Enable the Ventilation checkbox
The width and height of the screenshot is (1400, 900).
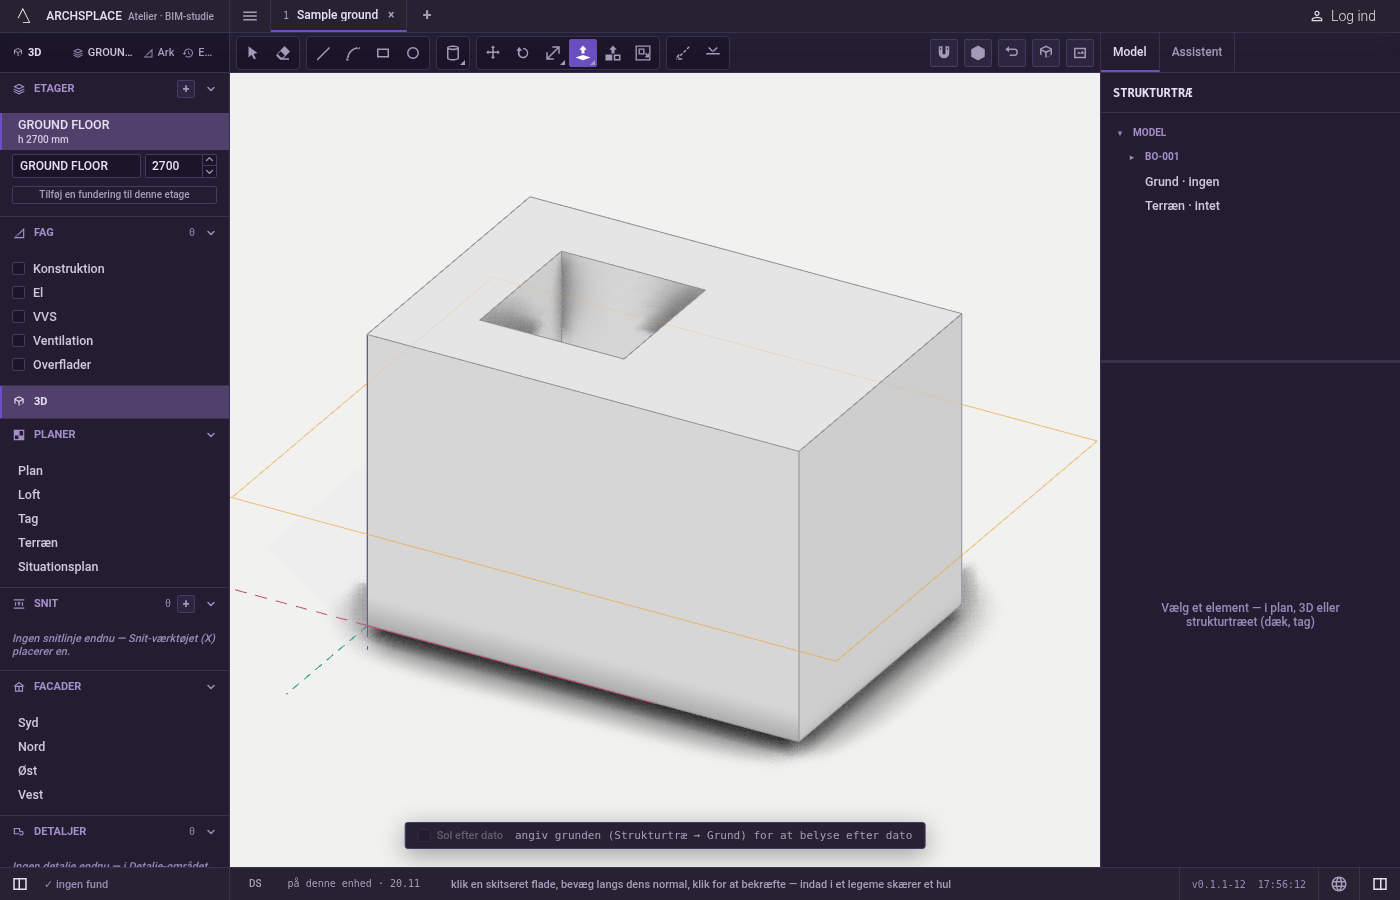(18, 341)
